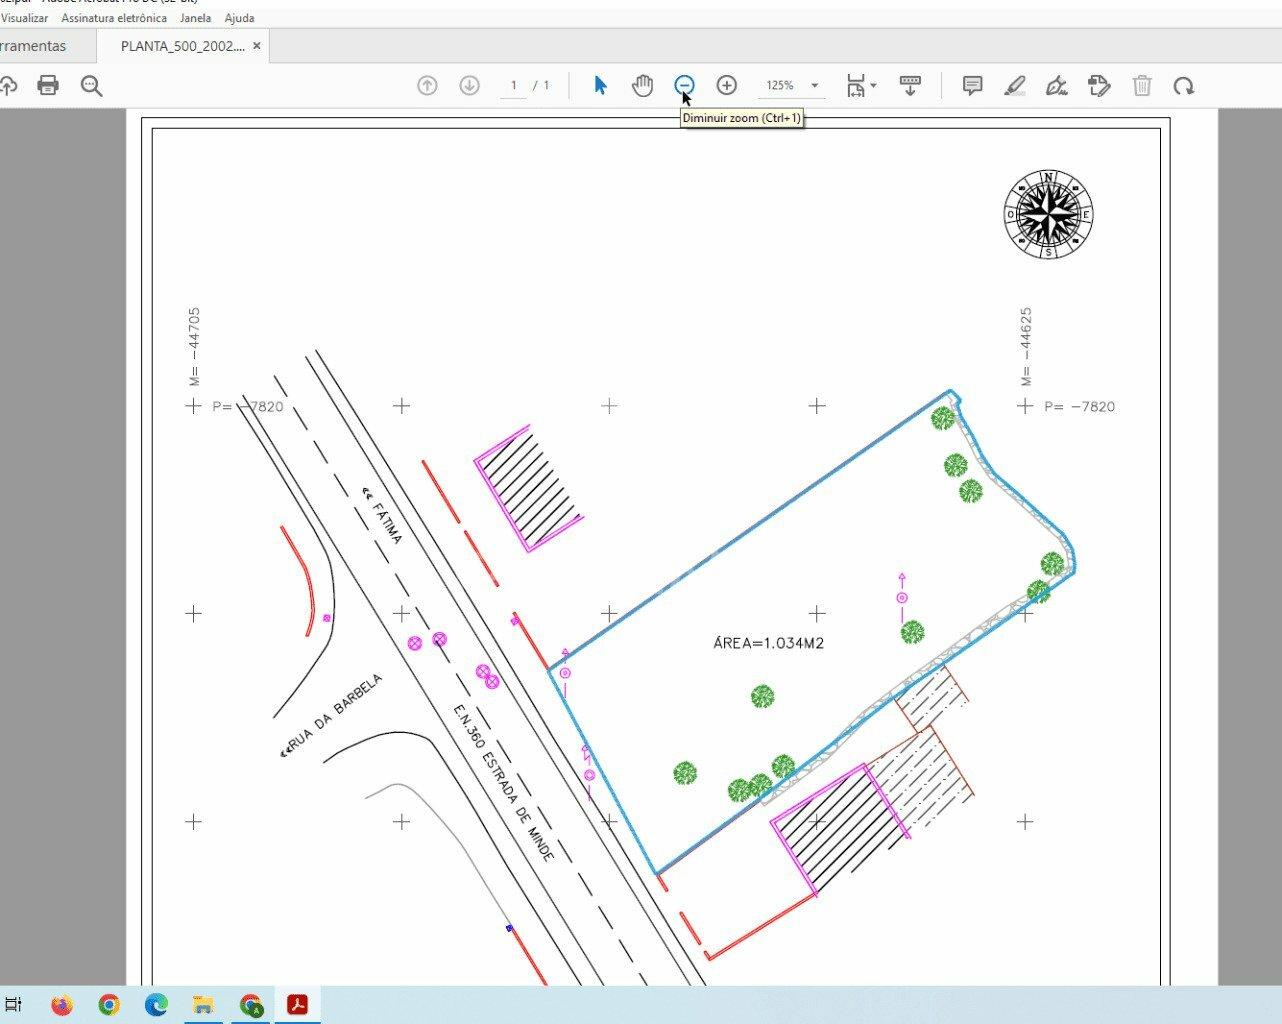The width and height of the screenshot is (1282, 1024).
Task: Go to the previous page with the up arrow
Action: [x=427, y=86]
